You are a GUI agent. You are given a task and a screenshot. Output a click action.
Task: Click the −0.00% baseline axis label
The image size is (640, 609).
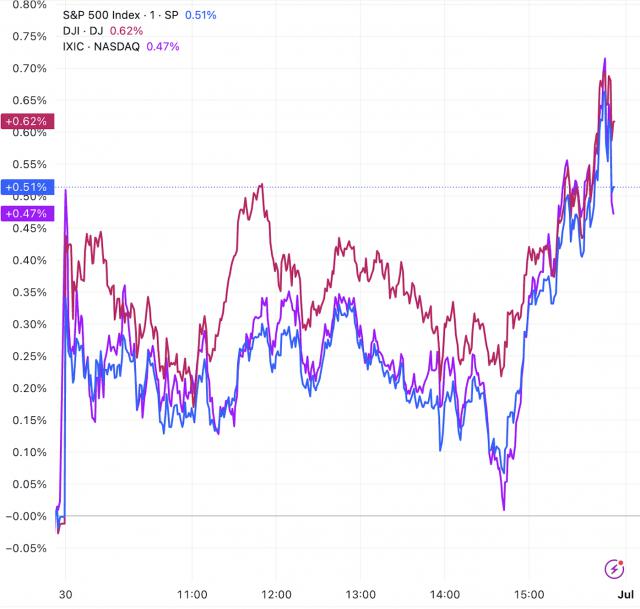(25, 516)
